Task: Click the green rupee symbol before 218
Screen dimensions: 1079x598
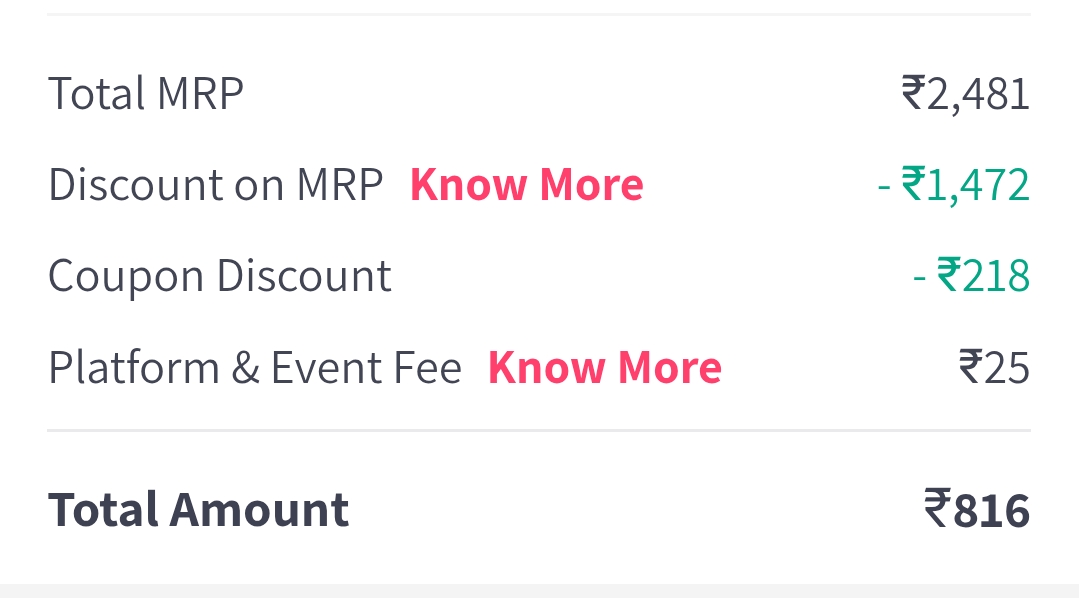Action: pyautogui.click(x=948, y=276)
